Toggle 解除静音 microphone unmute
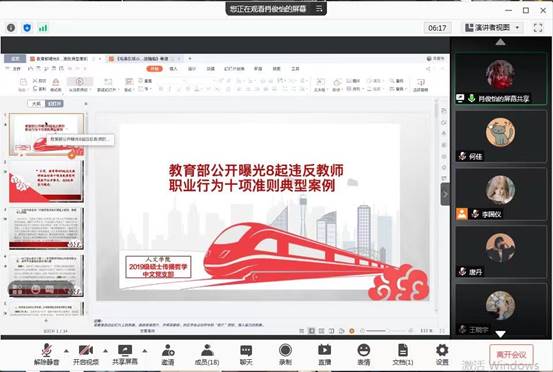The height and width of the screenshot is (372, 553). (47, 354)
